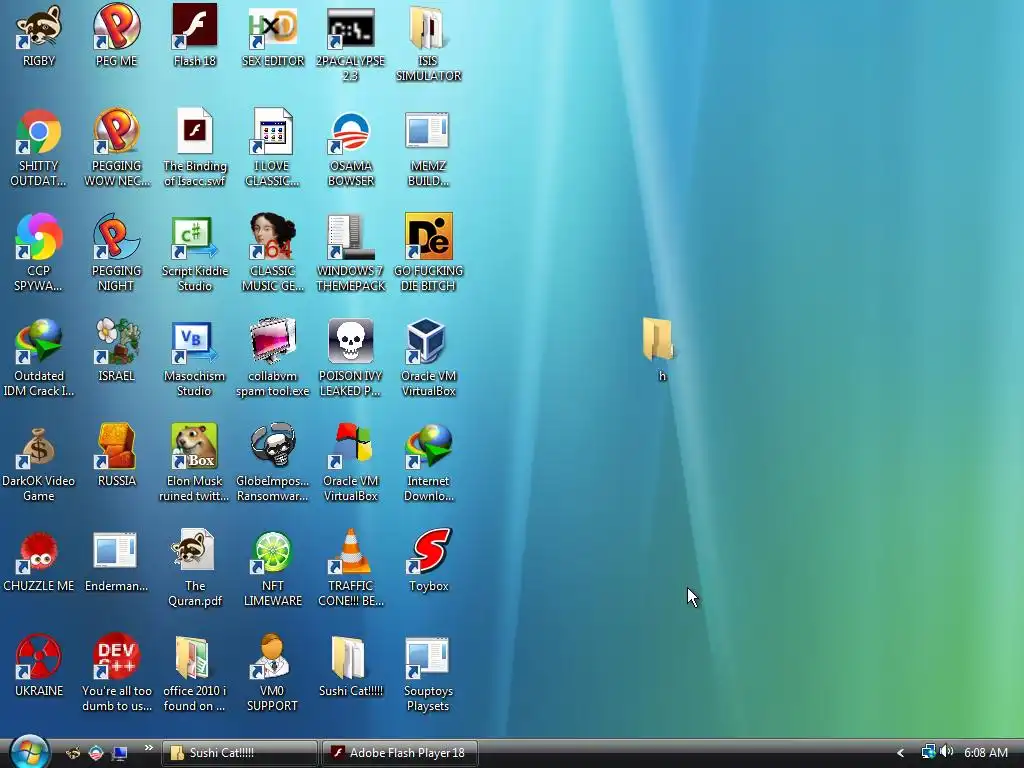Expand the quick launch overflow chevron
1024x768 pixels.
pyautogui.click(x=148, y=748)
